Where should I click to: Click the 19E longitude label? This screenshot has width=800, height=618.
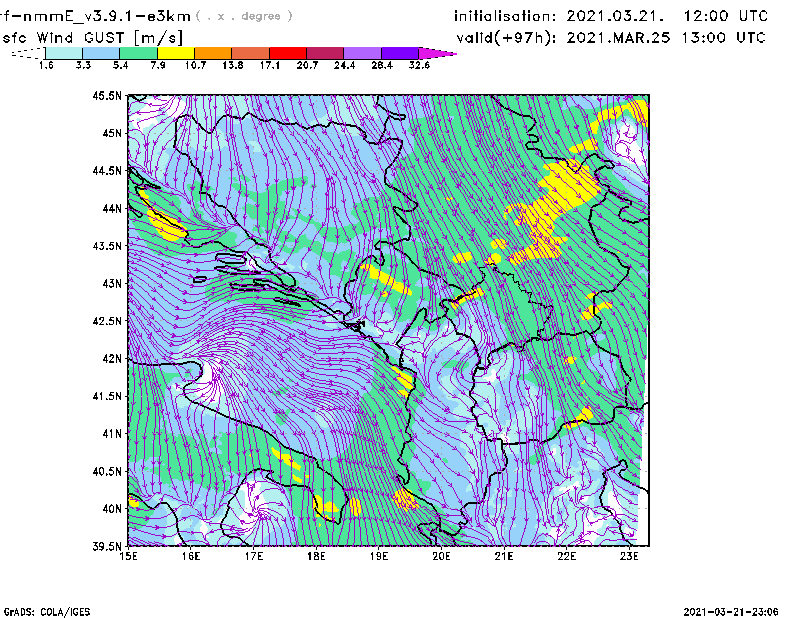click(379, 556)
